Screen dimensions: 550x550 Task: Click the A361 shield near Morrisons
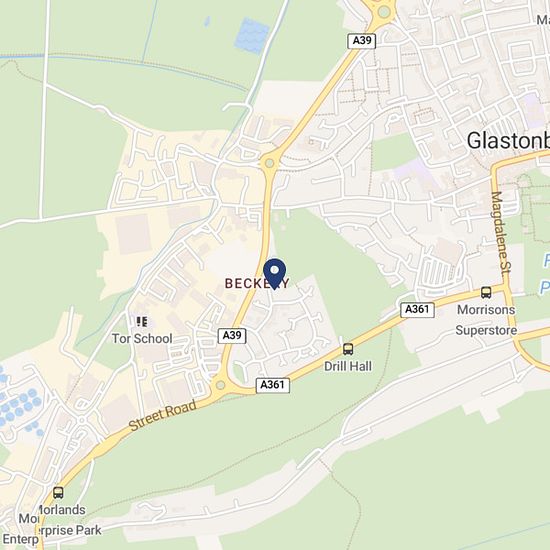(x=417, y=310)
